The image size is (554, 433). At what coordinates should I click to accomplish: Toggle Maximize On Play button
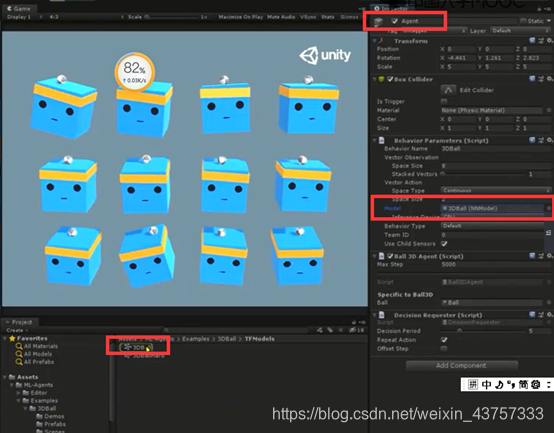[x=241, y=17]
